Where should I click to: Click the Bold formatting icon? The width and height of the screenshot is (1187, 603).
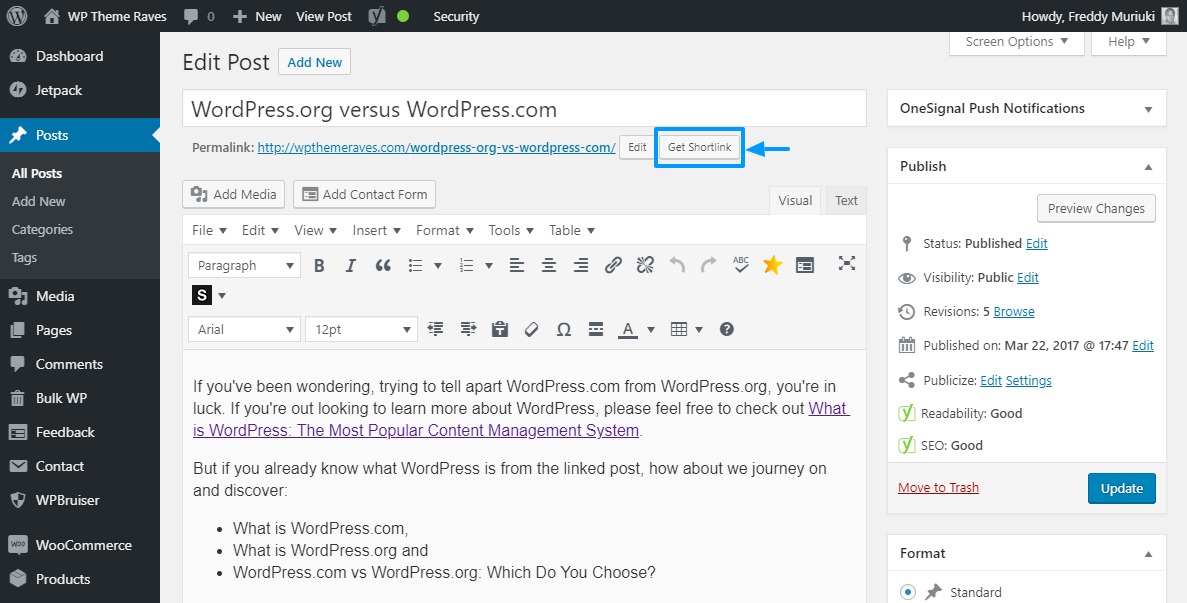point(319,265)
